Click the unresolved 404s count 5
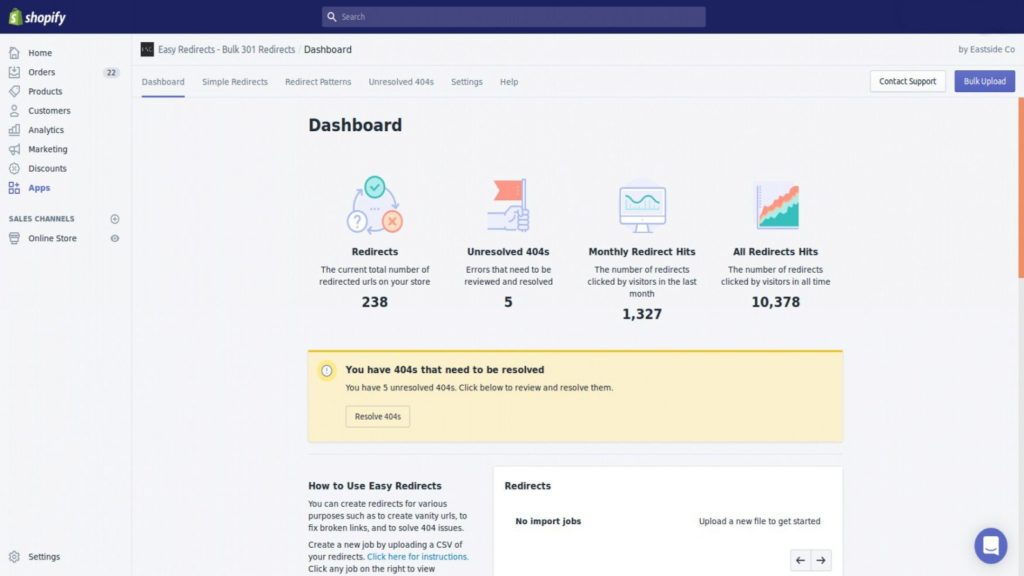This screenshot has width=1024, height=576. [508, 302]
